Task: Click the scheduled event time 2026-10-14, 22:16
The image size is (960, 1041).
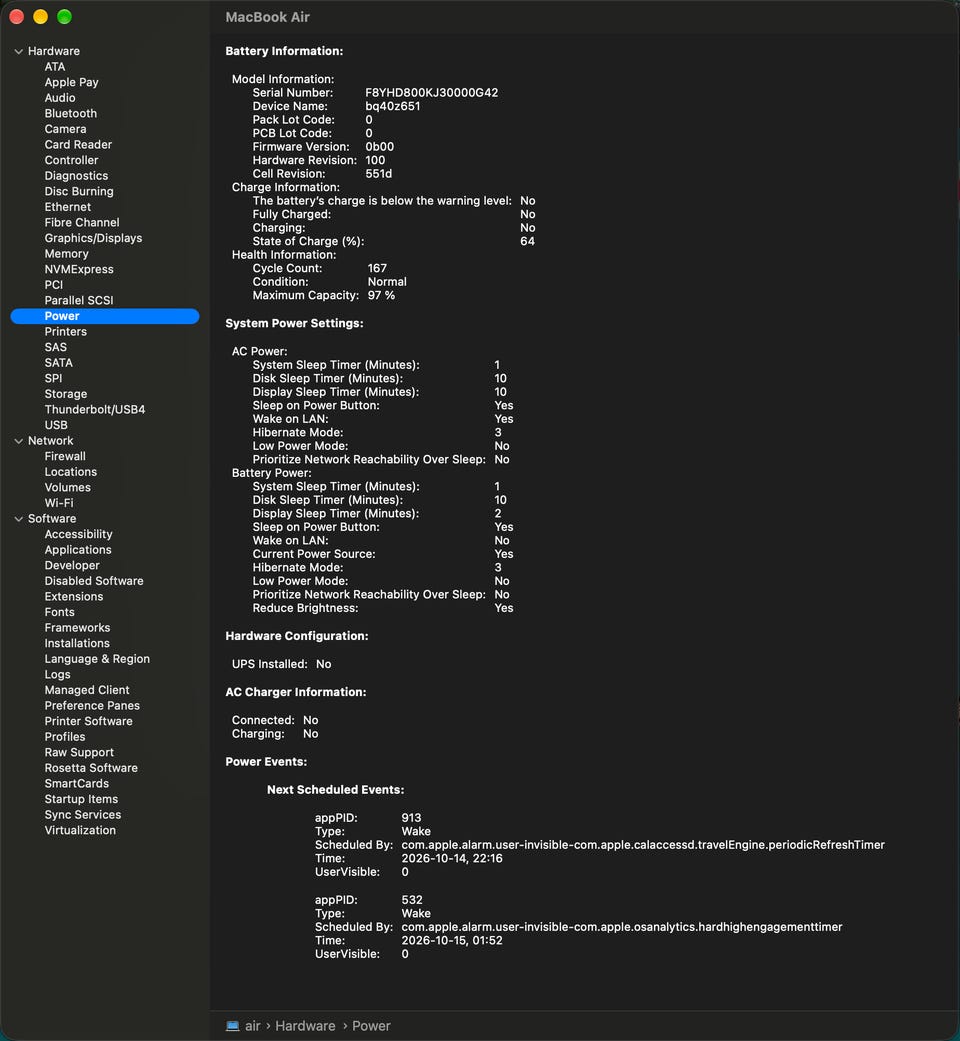Action: (x=452, y=858)
